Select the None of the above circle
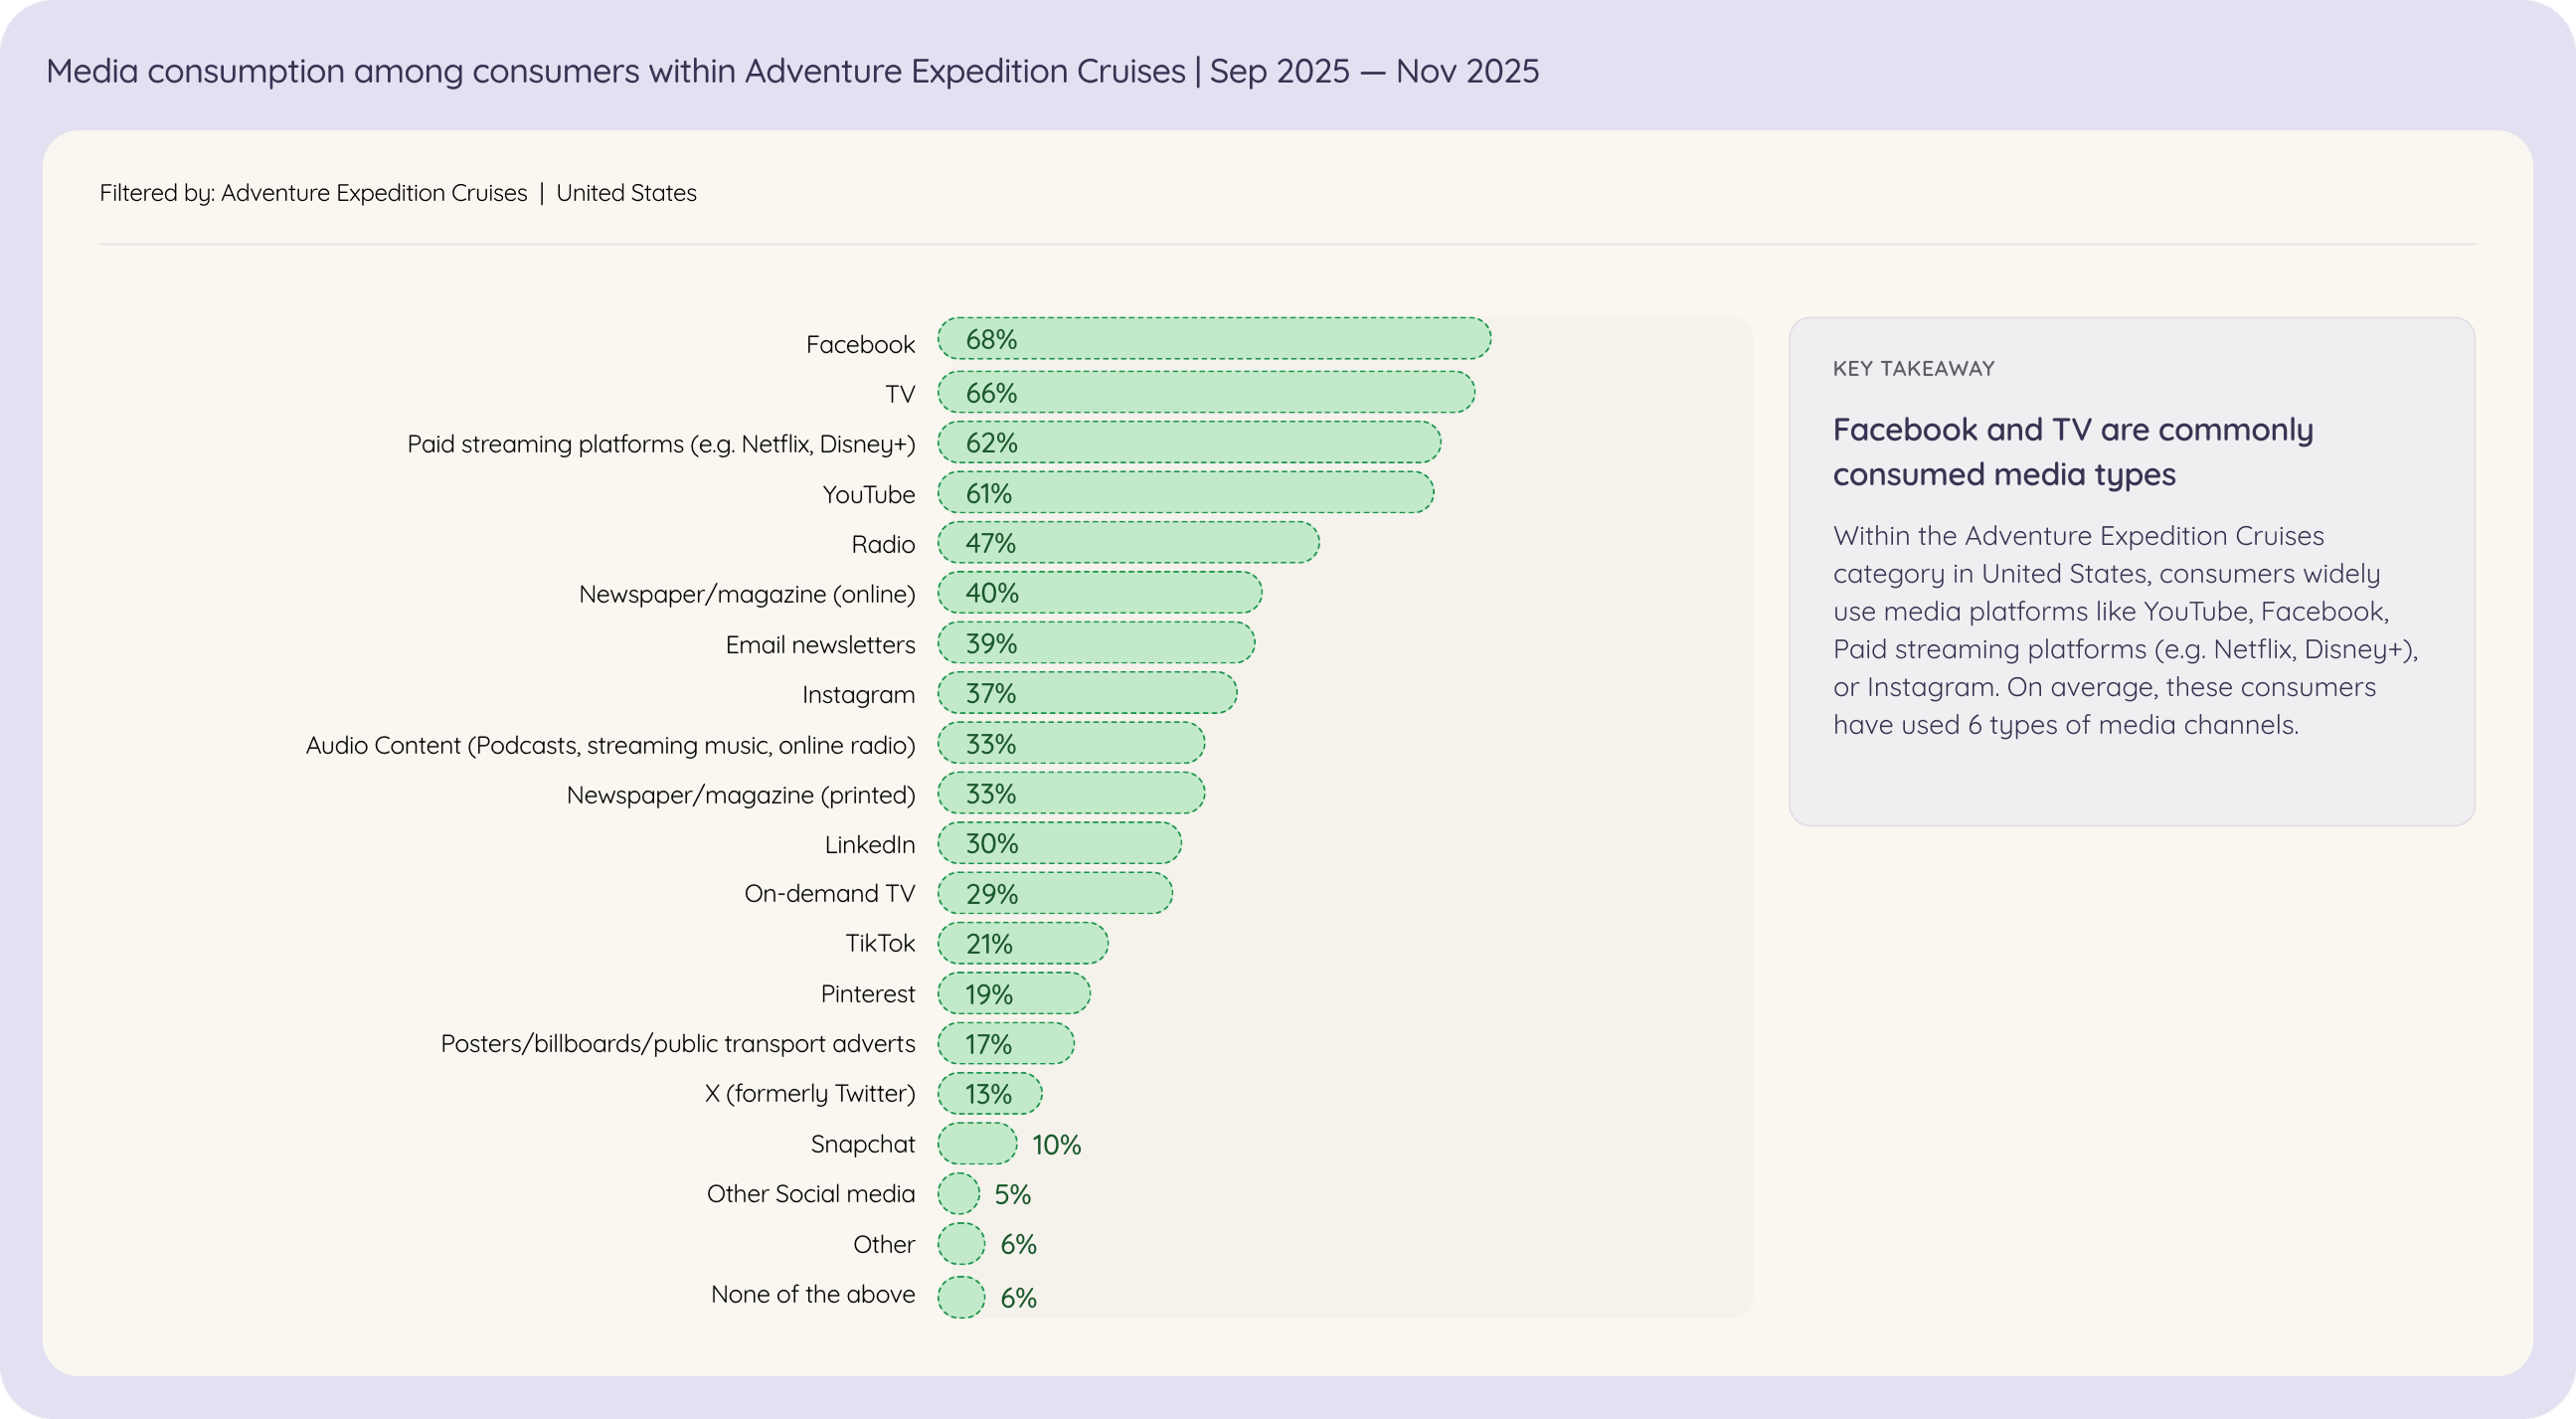Image resolution: width=2576 pixels, height=1419 pixels. tap(961, 1297)
